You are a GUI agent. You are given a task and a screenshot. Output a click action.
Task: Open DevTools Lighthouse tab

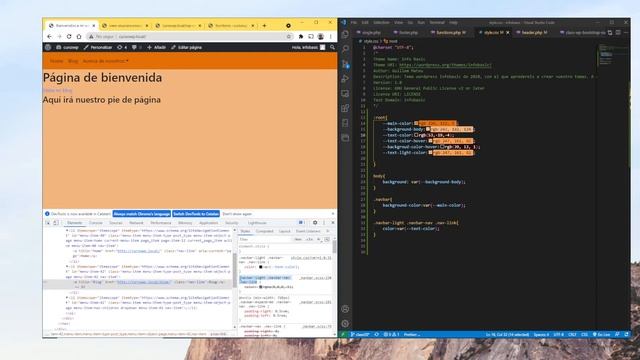pos(257,223)
